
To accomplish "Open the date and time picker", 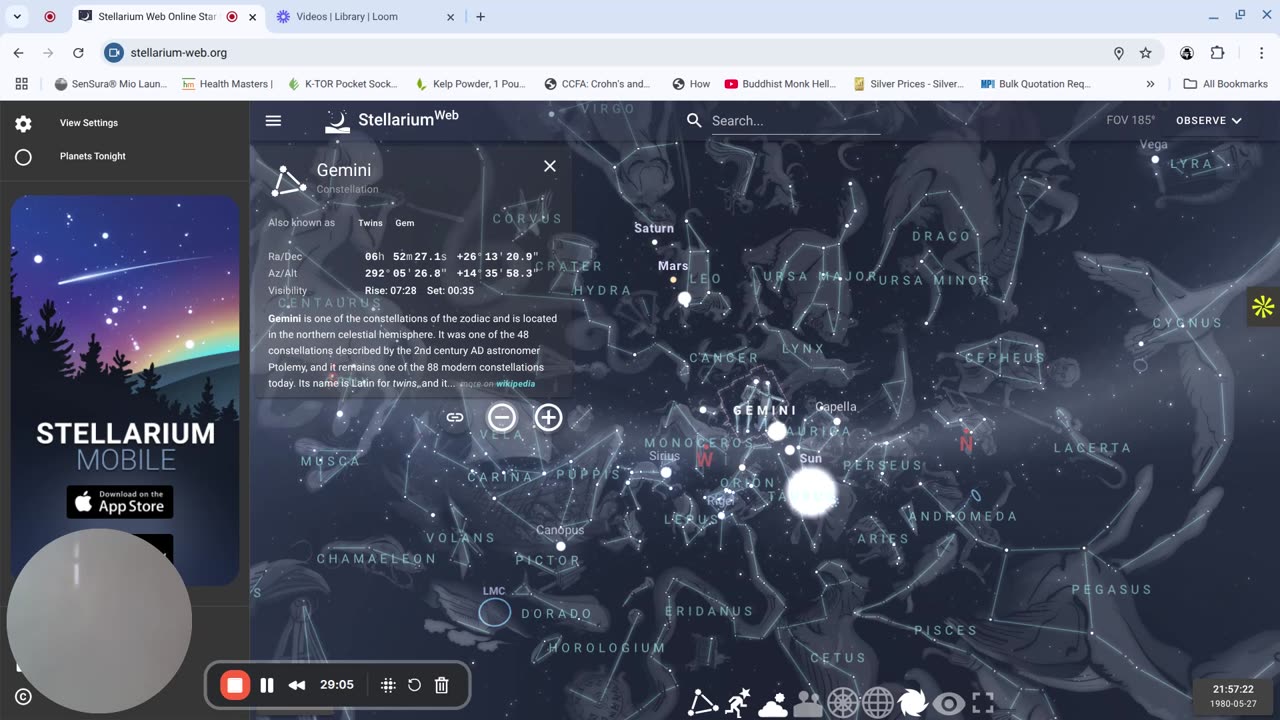I will (x=1233, y=696).
